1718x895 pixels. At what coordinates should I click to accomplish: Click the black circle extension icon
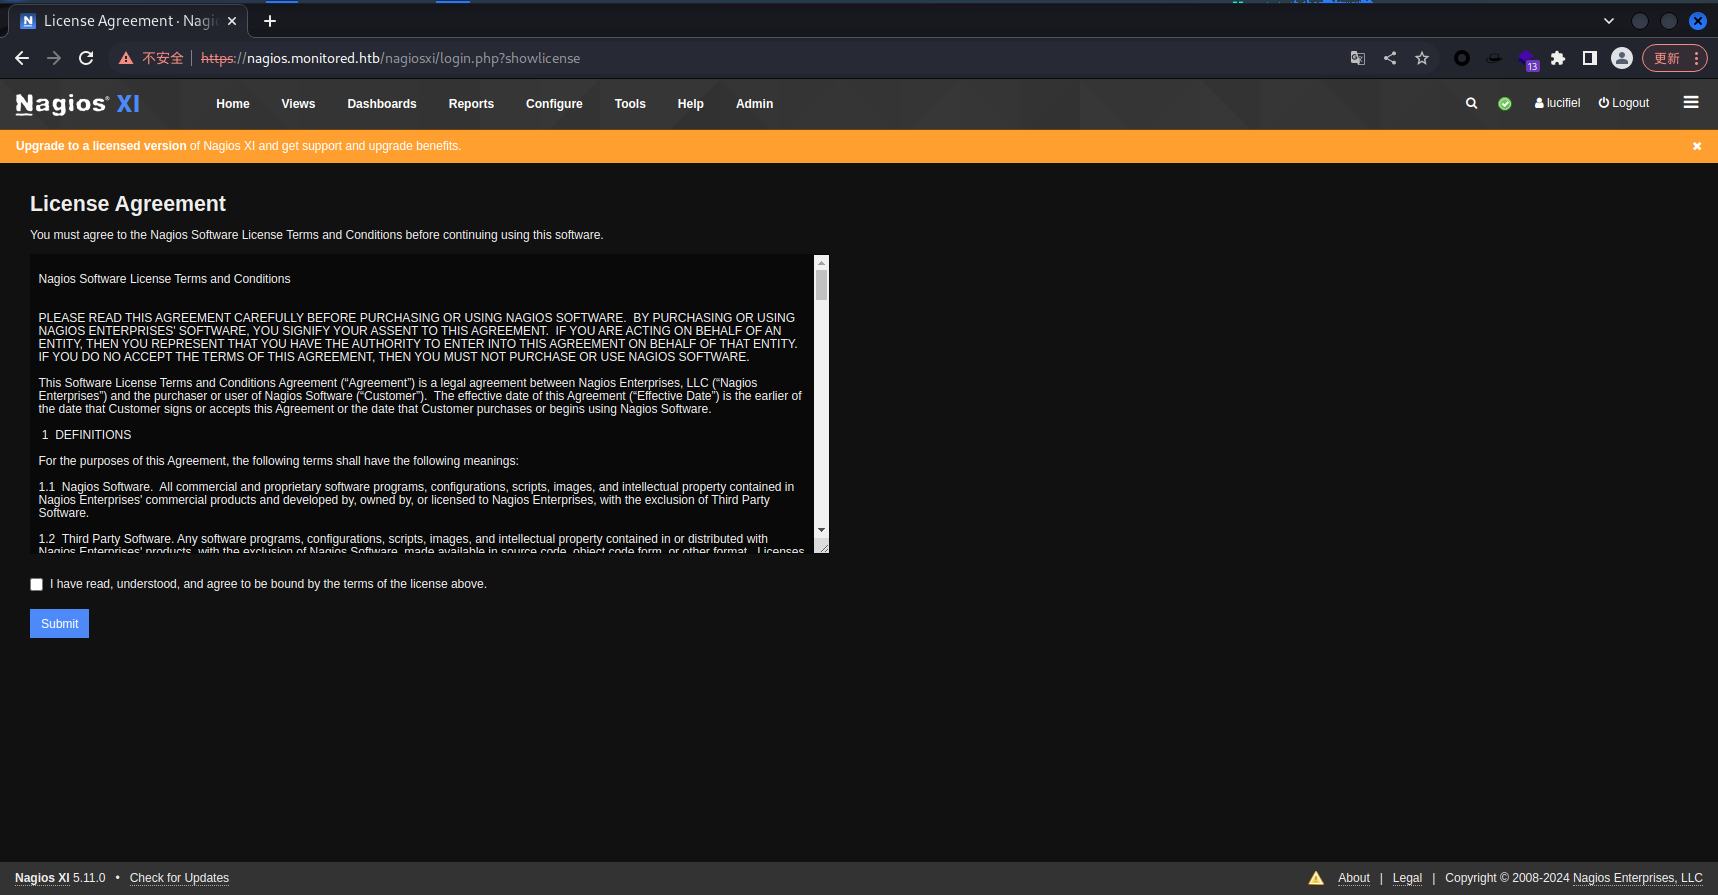pos(1462,58)
